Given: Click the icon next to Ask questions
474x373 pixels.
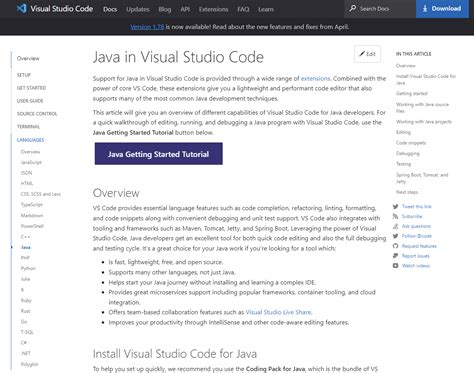Looking at the screenshot, I should point(395,226).
